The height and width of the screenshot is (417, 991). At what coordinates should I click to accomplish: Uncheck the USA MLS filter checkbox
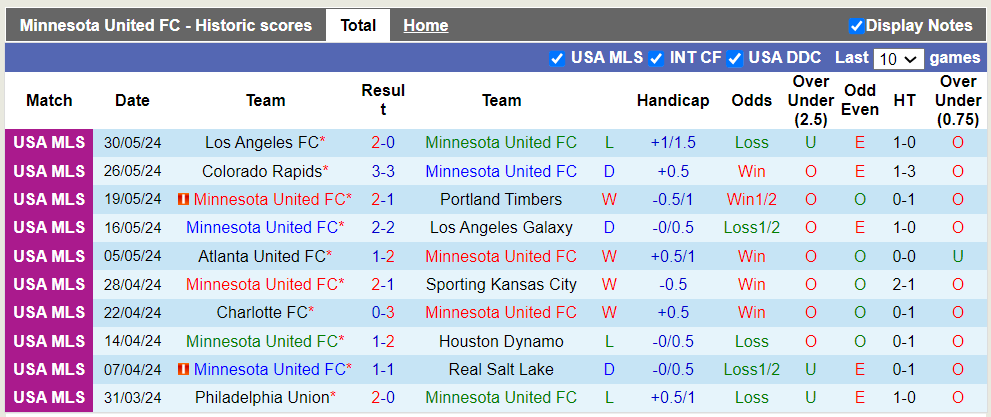[557, 58]
